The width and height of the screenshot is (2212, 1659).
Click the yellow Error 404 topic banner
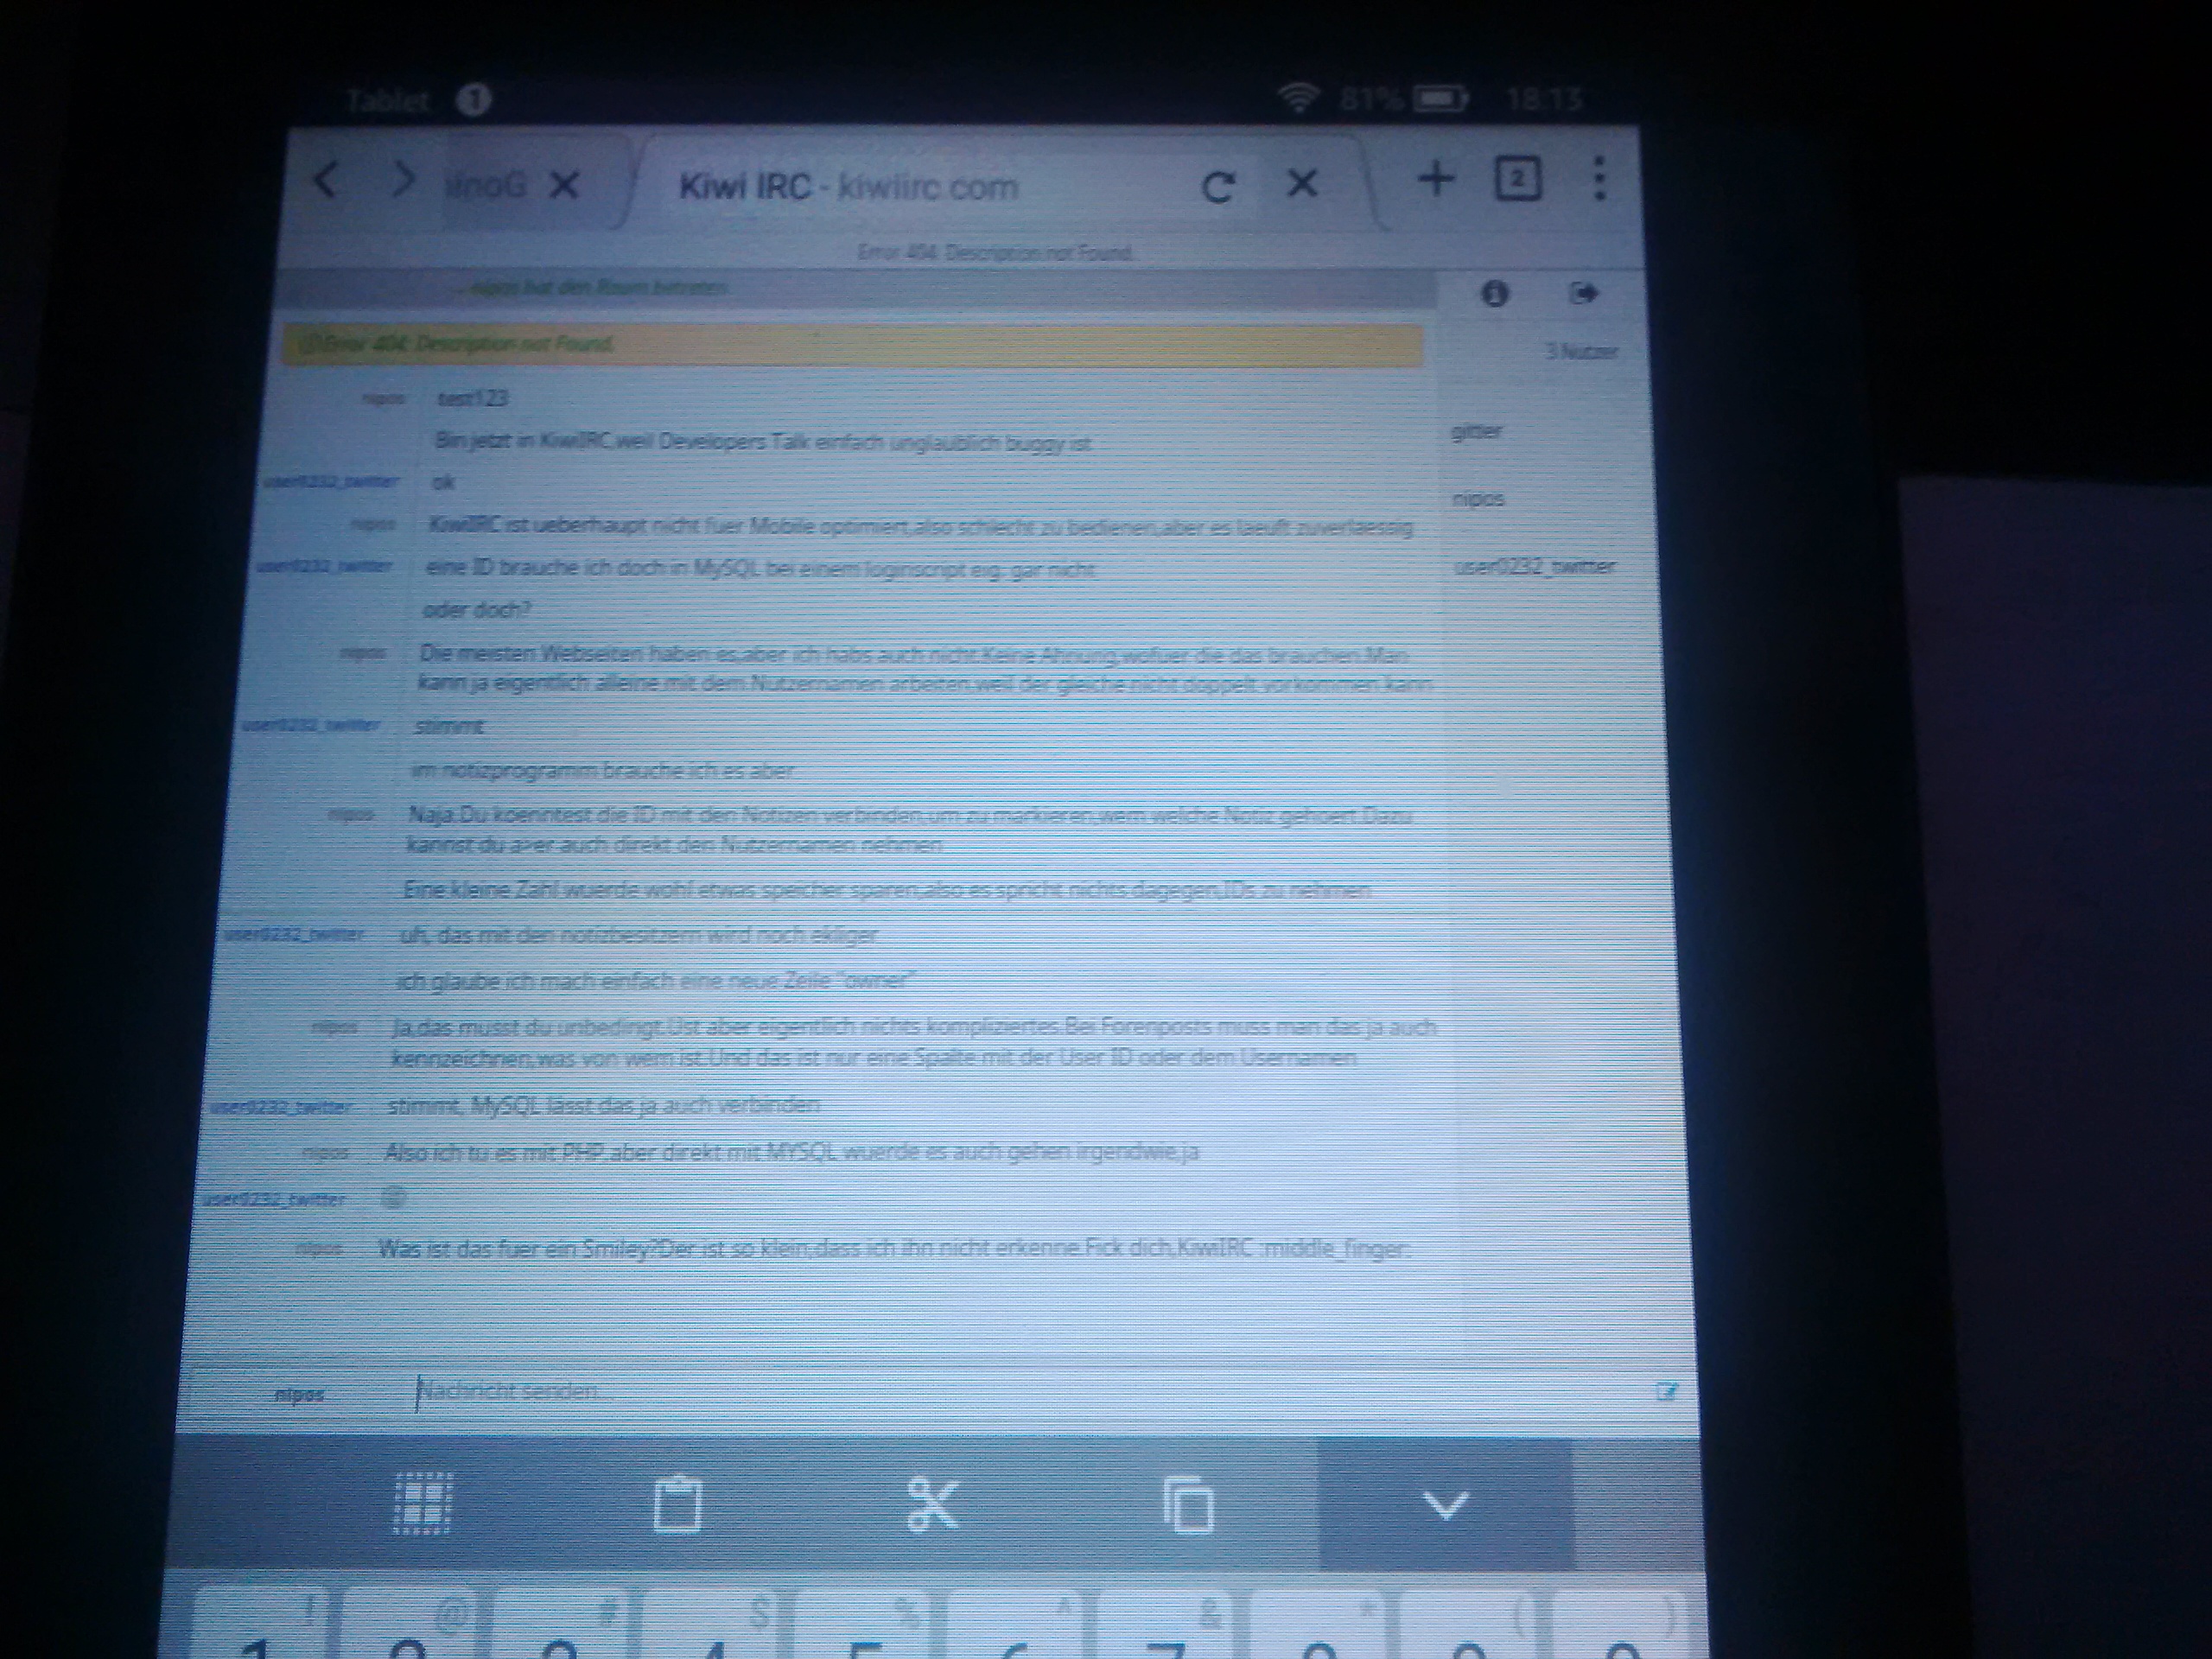[x=850, y=344]
